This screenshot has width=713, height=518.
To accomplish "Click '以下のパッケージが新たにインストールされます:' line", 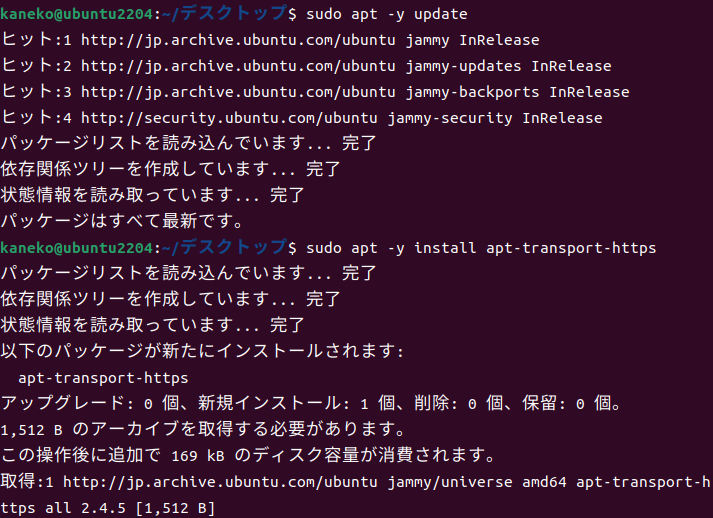I will click(x=202, y=351).
